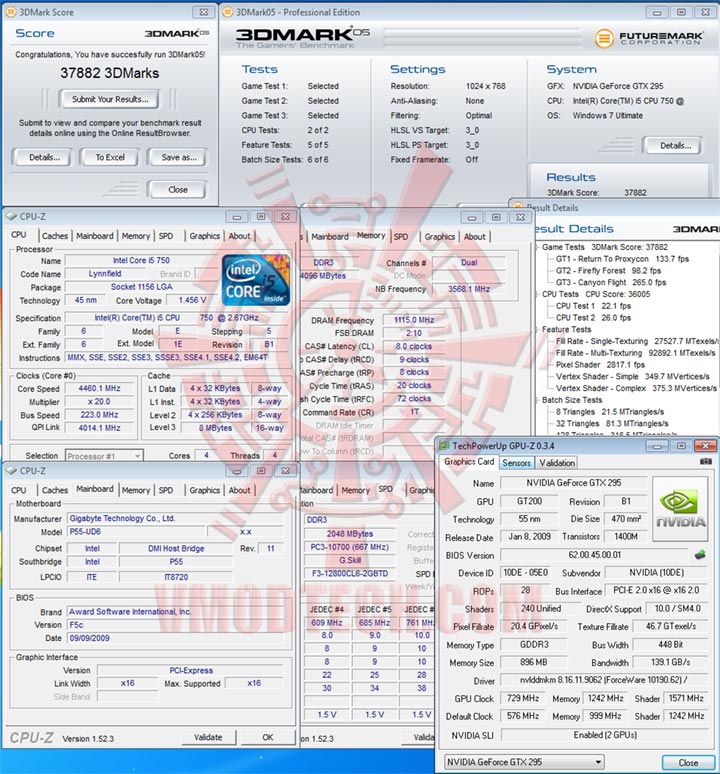
Task: Save the BIOS using the green chip icon
Action: pyautogui.click(x=700, y=555)
